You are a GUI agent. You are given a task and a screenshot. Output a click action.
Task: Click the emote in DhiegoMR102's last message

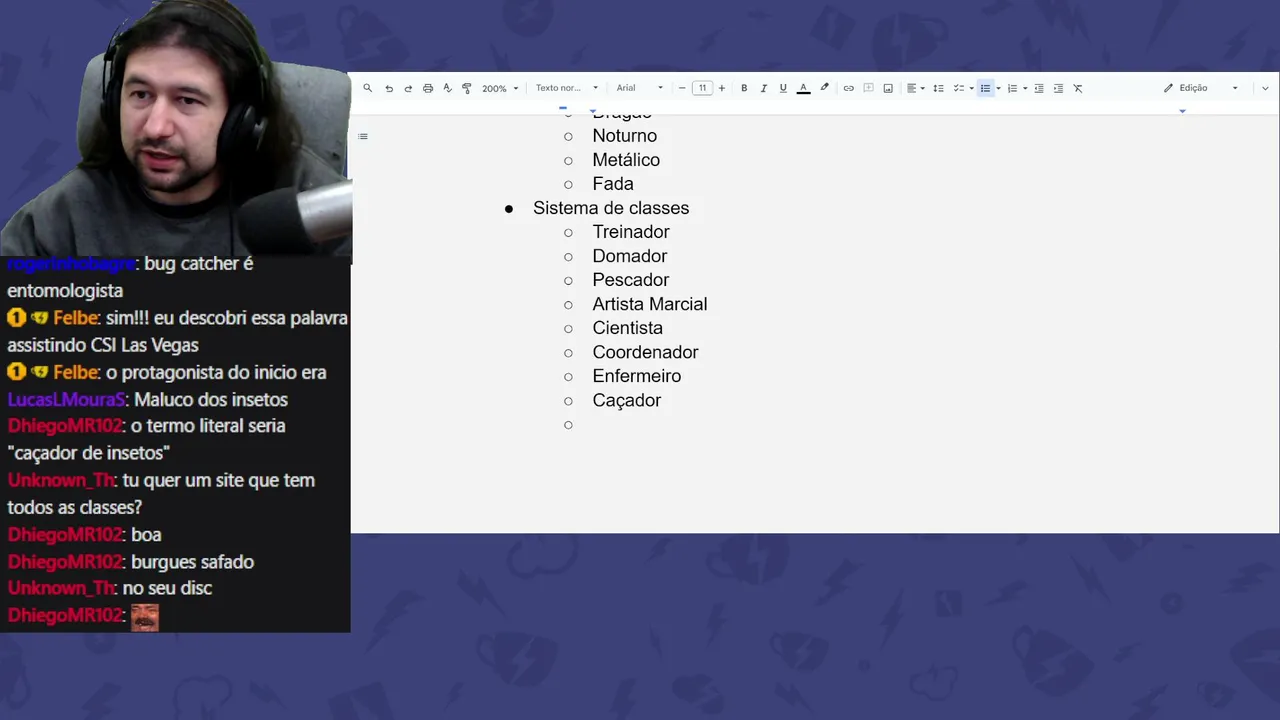tap(145, 617)
